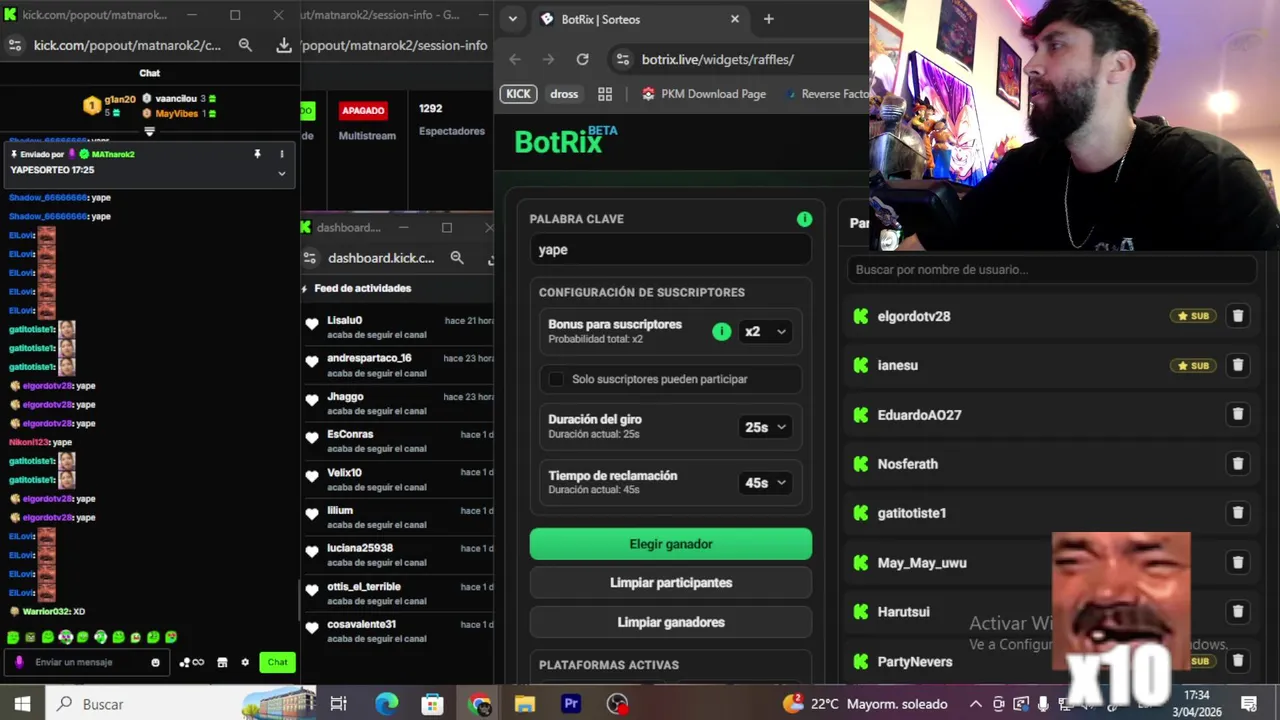Click the Palabra Clave field containing yape
The width and height of the screenshot is (1280, 720).
pyautogui.click(x=671, y=250)
